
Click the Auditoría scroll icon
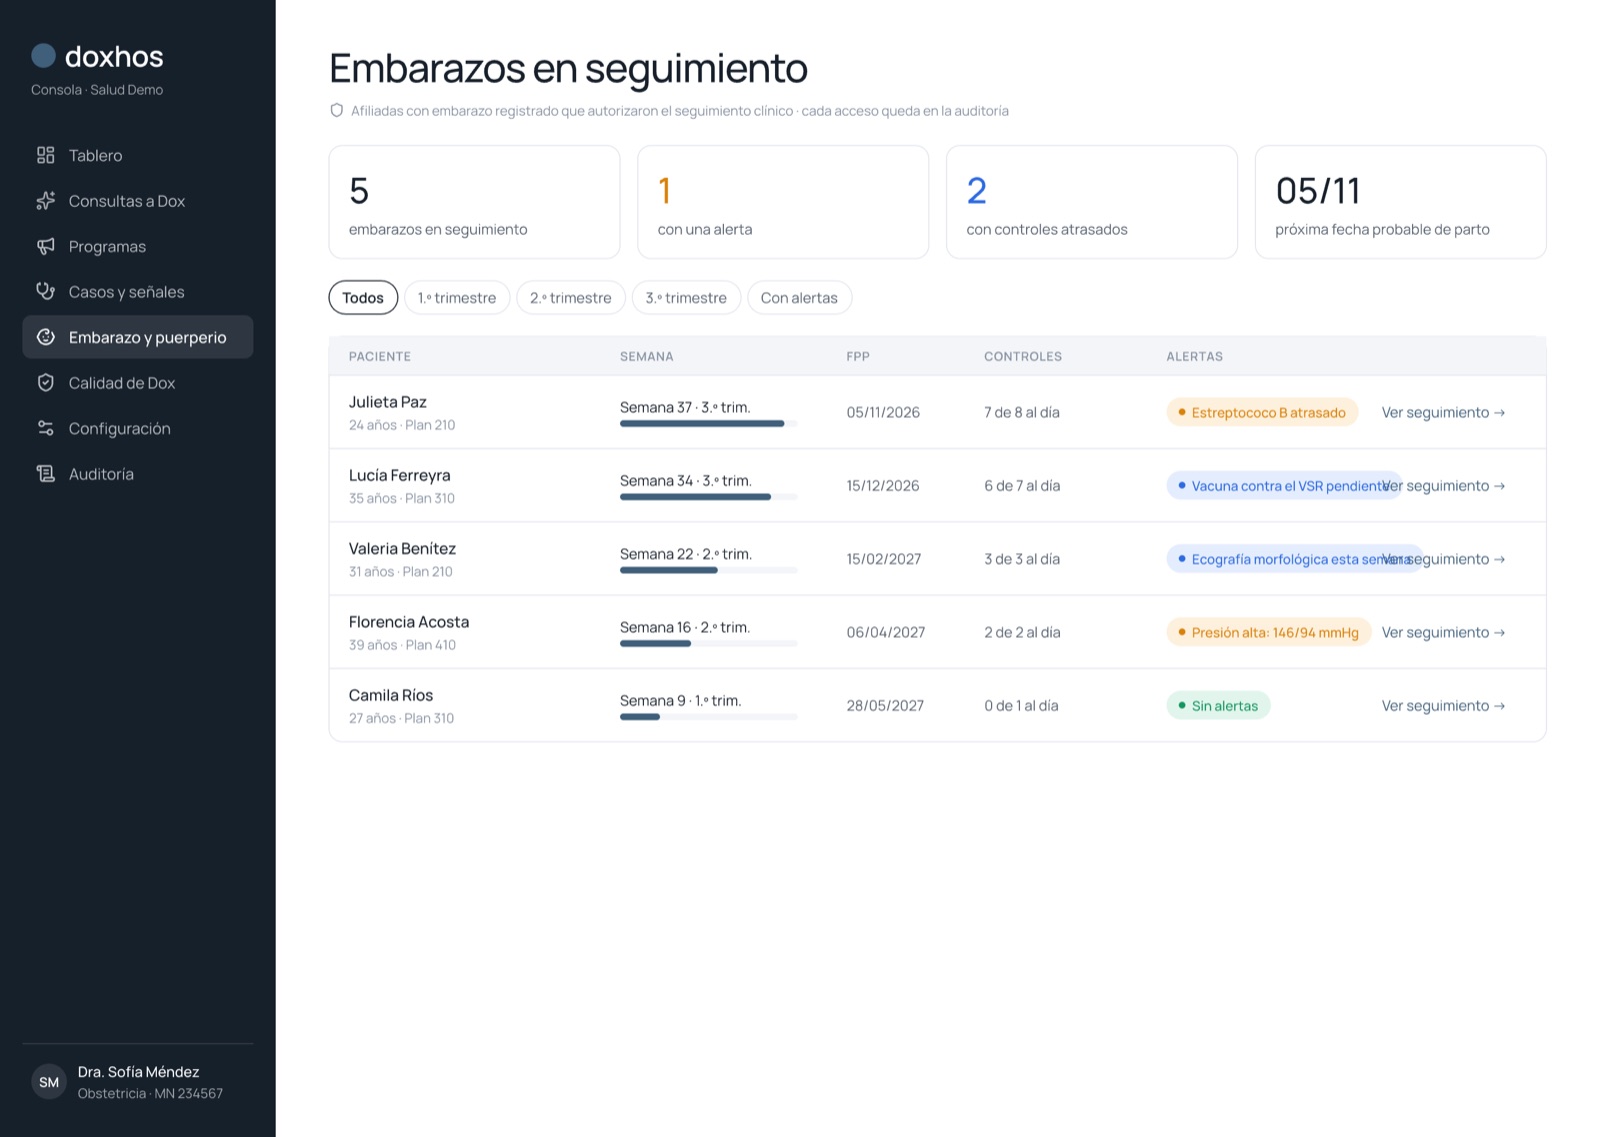point(45,474)
